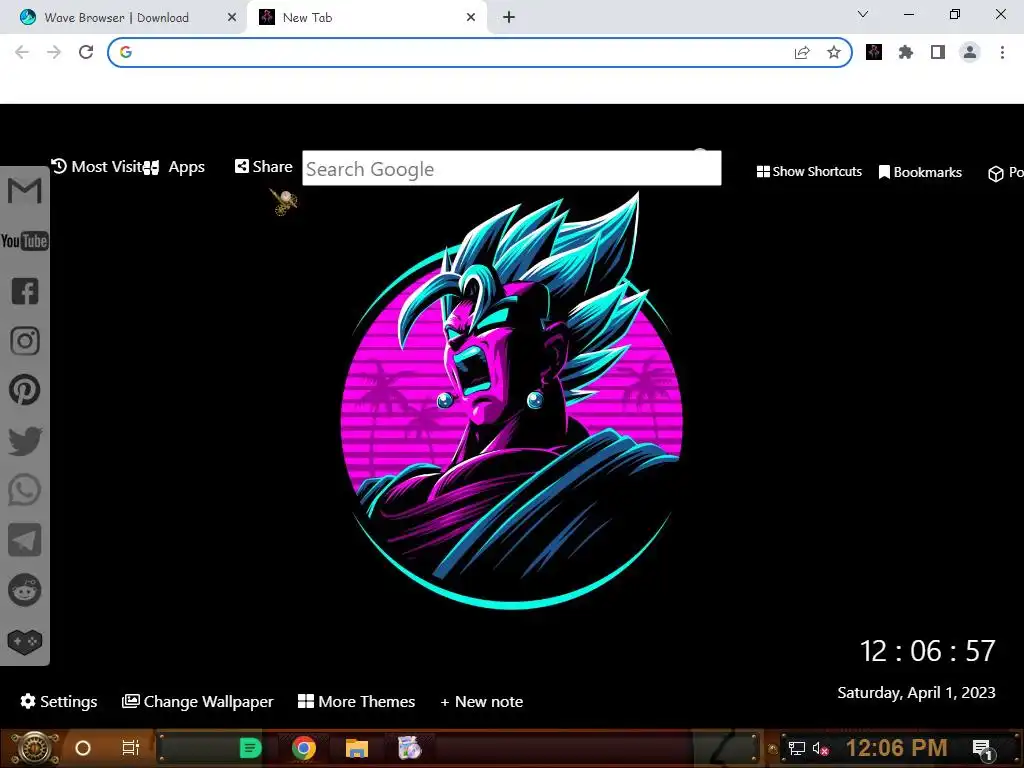Open the Most Visited list
1024x768 pixels.
click(96, 167)
